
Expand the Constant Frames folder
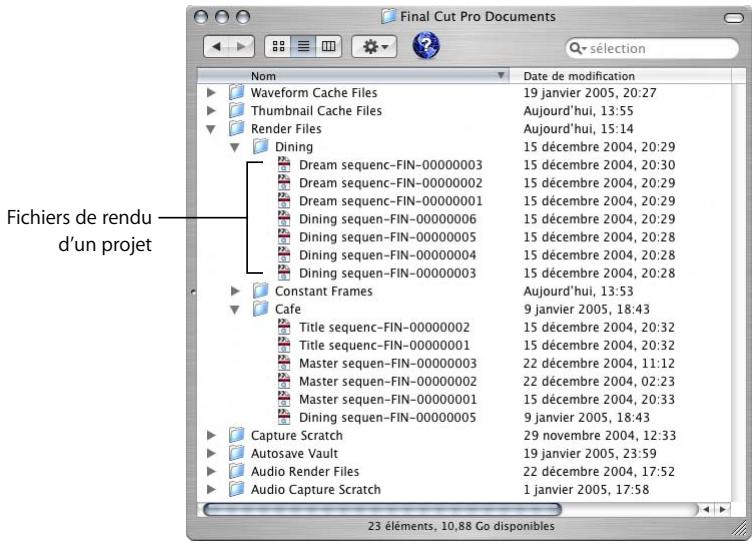coord(235,291)
